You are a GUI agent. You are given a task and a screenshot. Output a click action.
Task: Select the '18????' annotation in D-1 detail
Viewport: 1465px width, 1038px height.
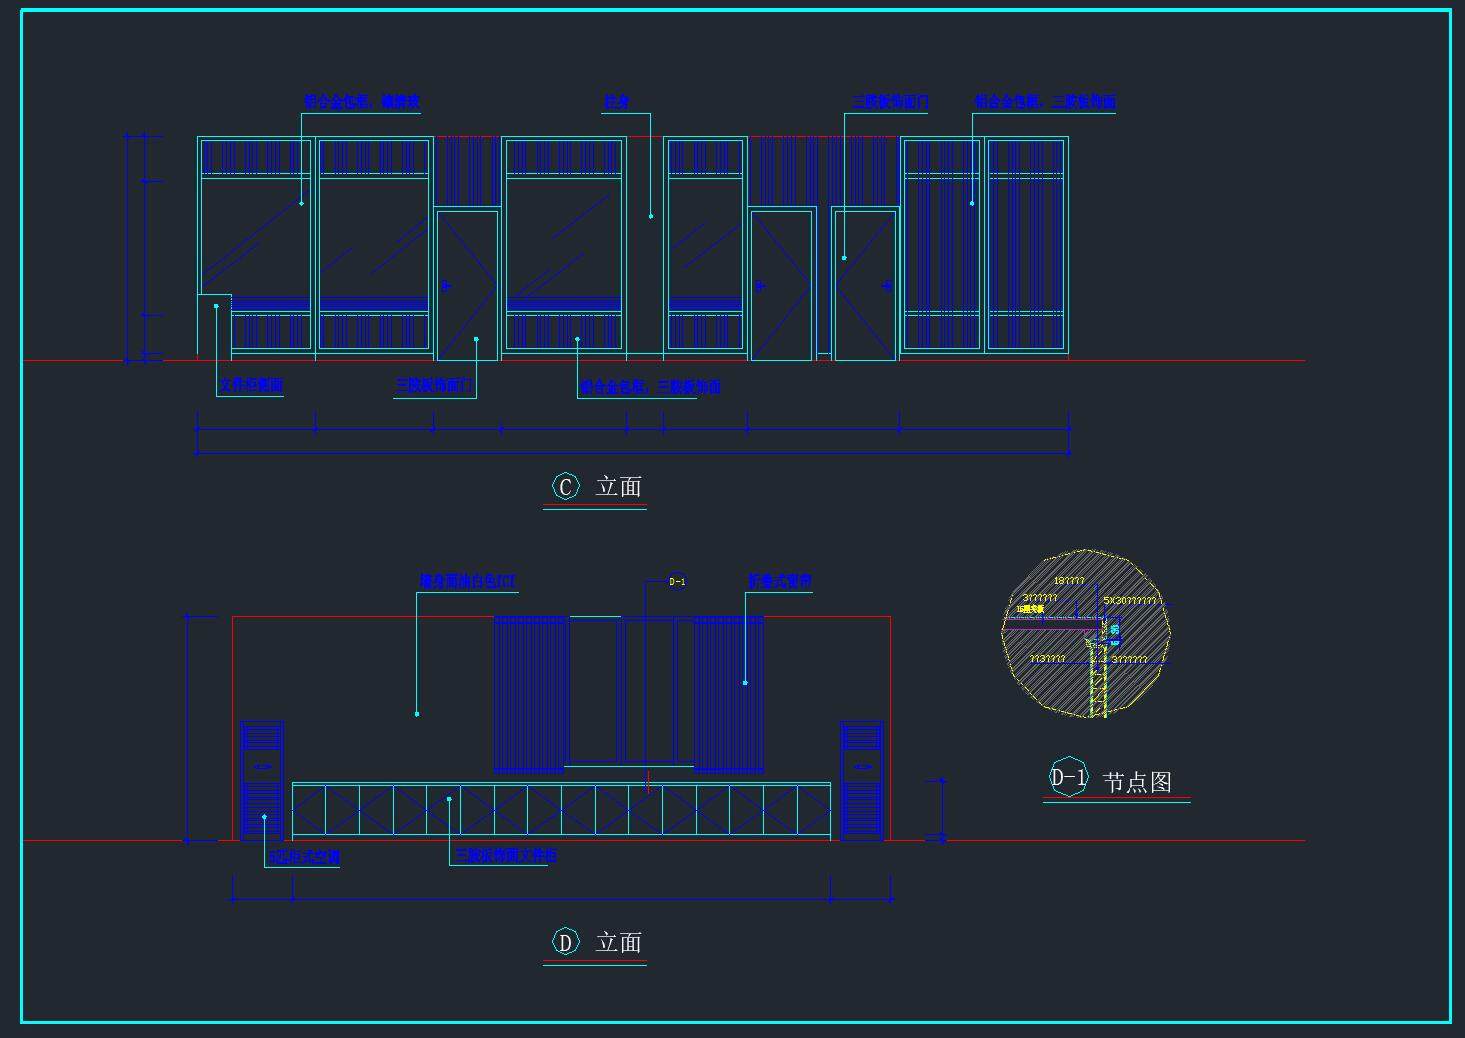1068,581
